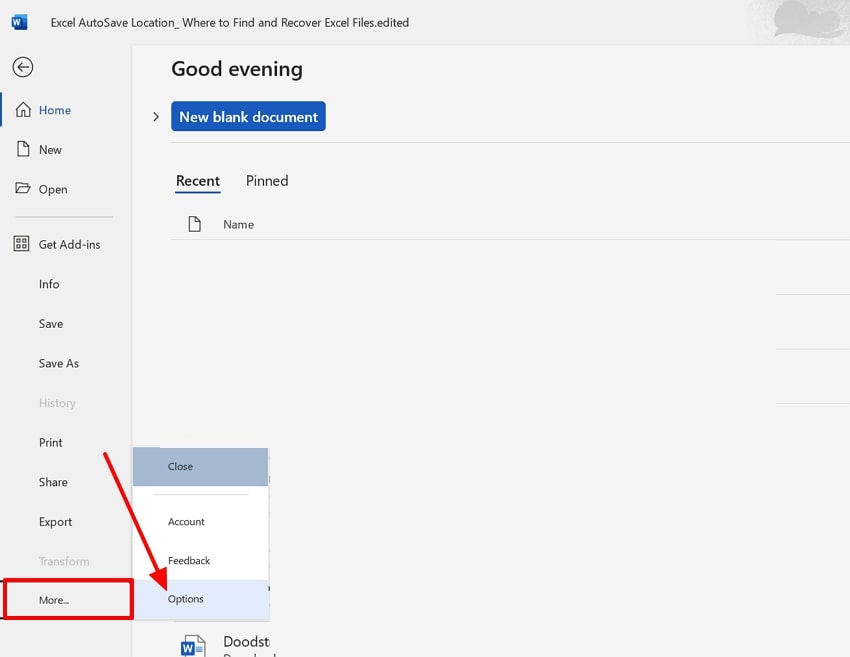Click More... at the sidebar bottom

(53, 599)
